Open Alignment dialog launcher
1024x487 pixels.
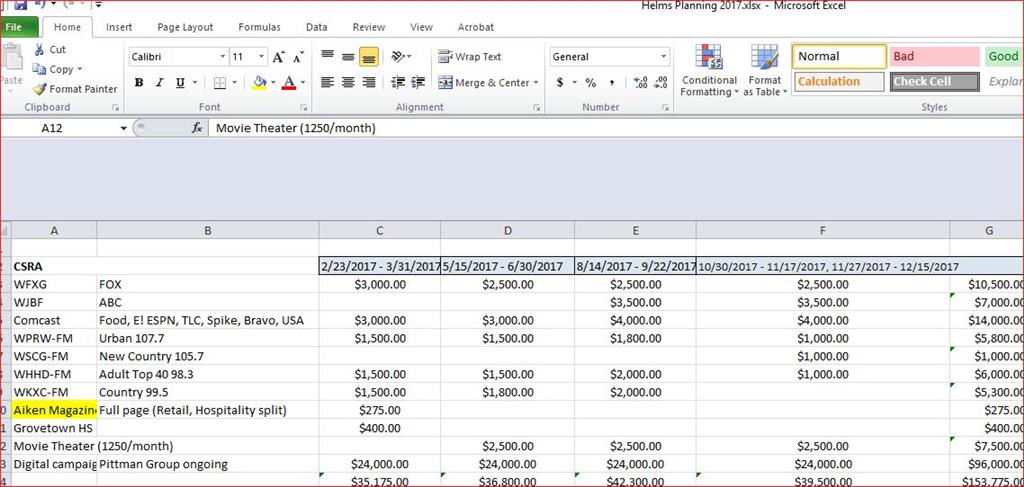pyautogui.click(x=536, y=107)
